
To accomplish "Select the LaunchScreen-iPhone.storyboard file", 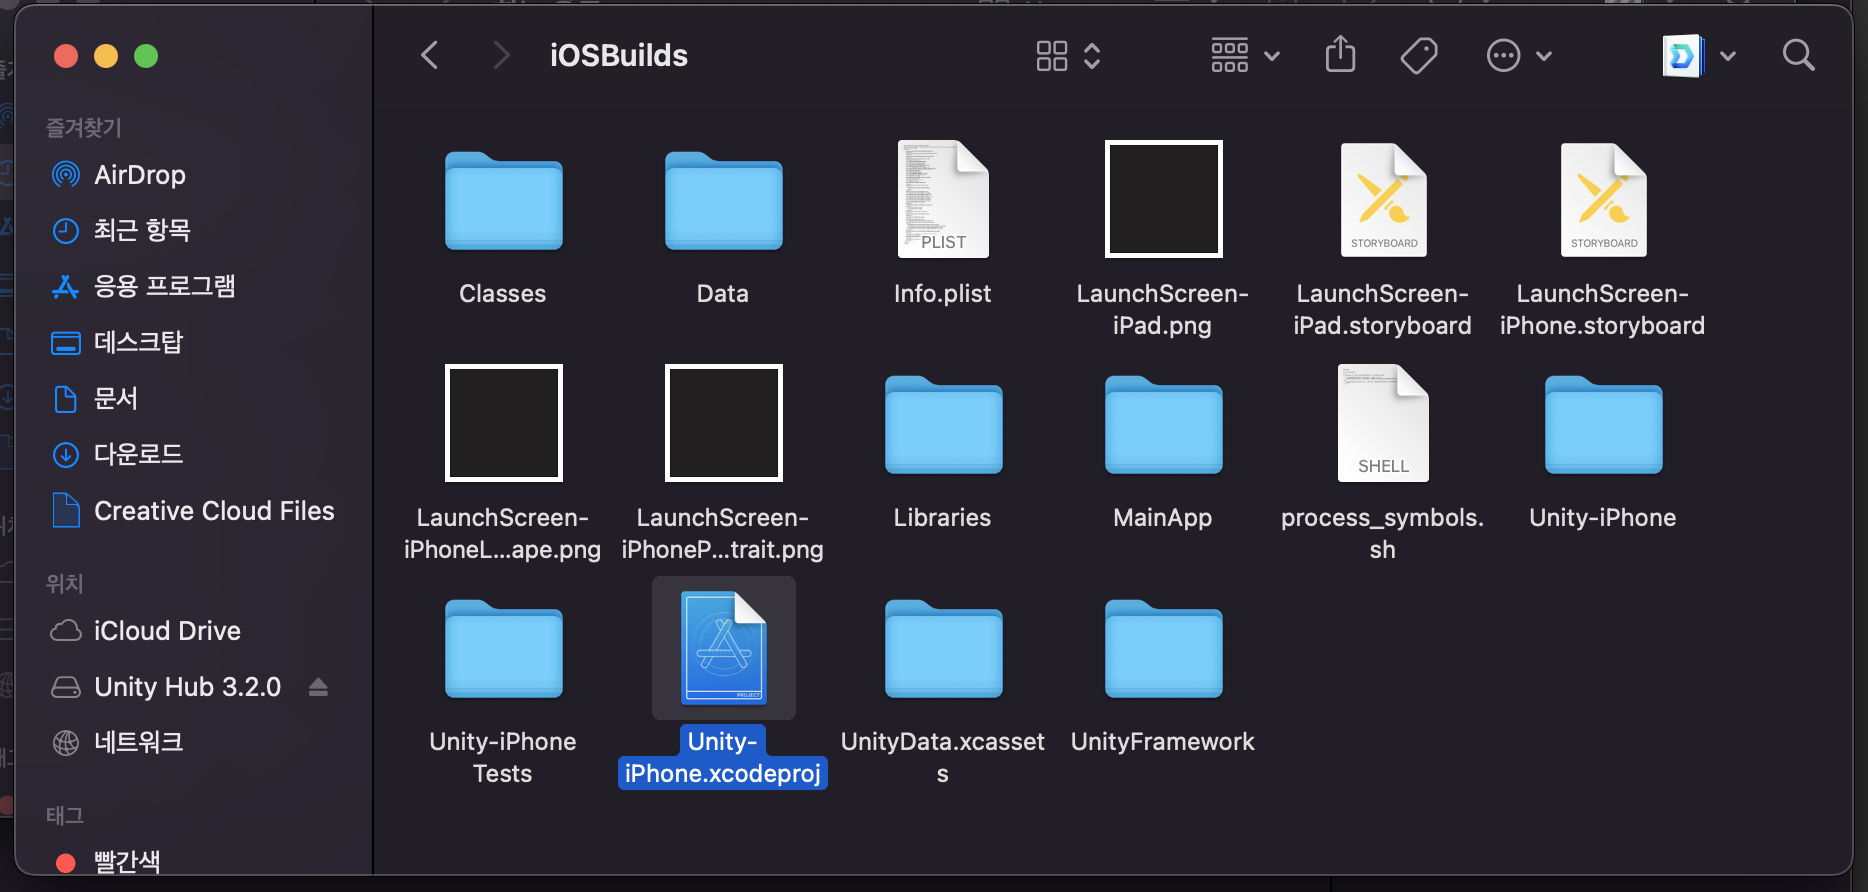I will point(1603,199).
